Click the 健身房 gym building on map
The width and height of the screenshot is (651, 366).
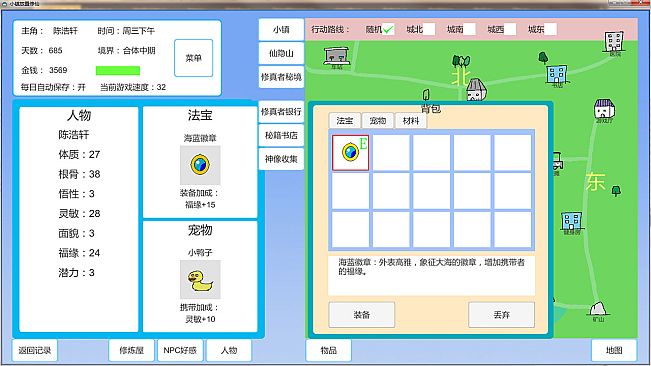coord(571,221)
